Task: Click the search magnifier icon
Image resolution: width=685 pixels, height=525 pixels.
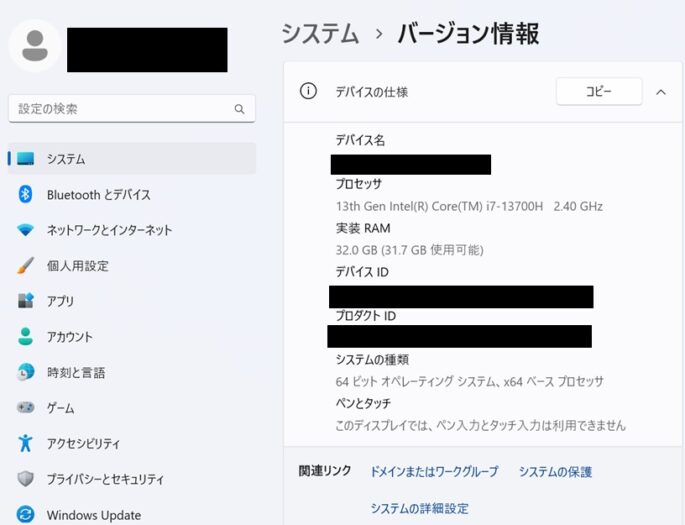Action: tap(239, 109)
